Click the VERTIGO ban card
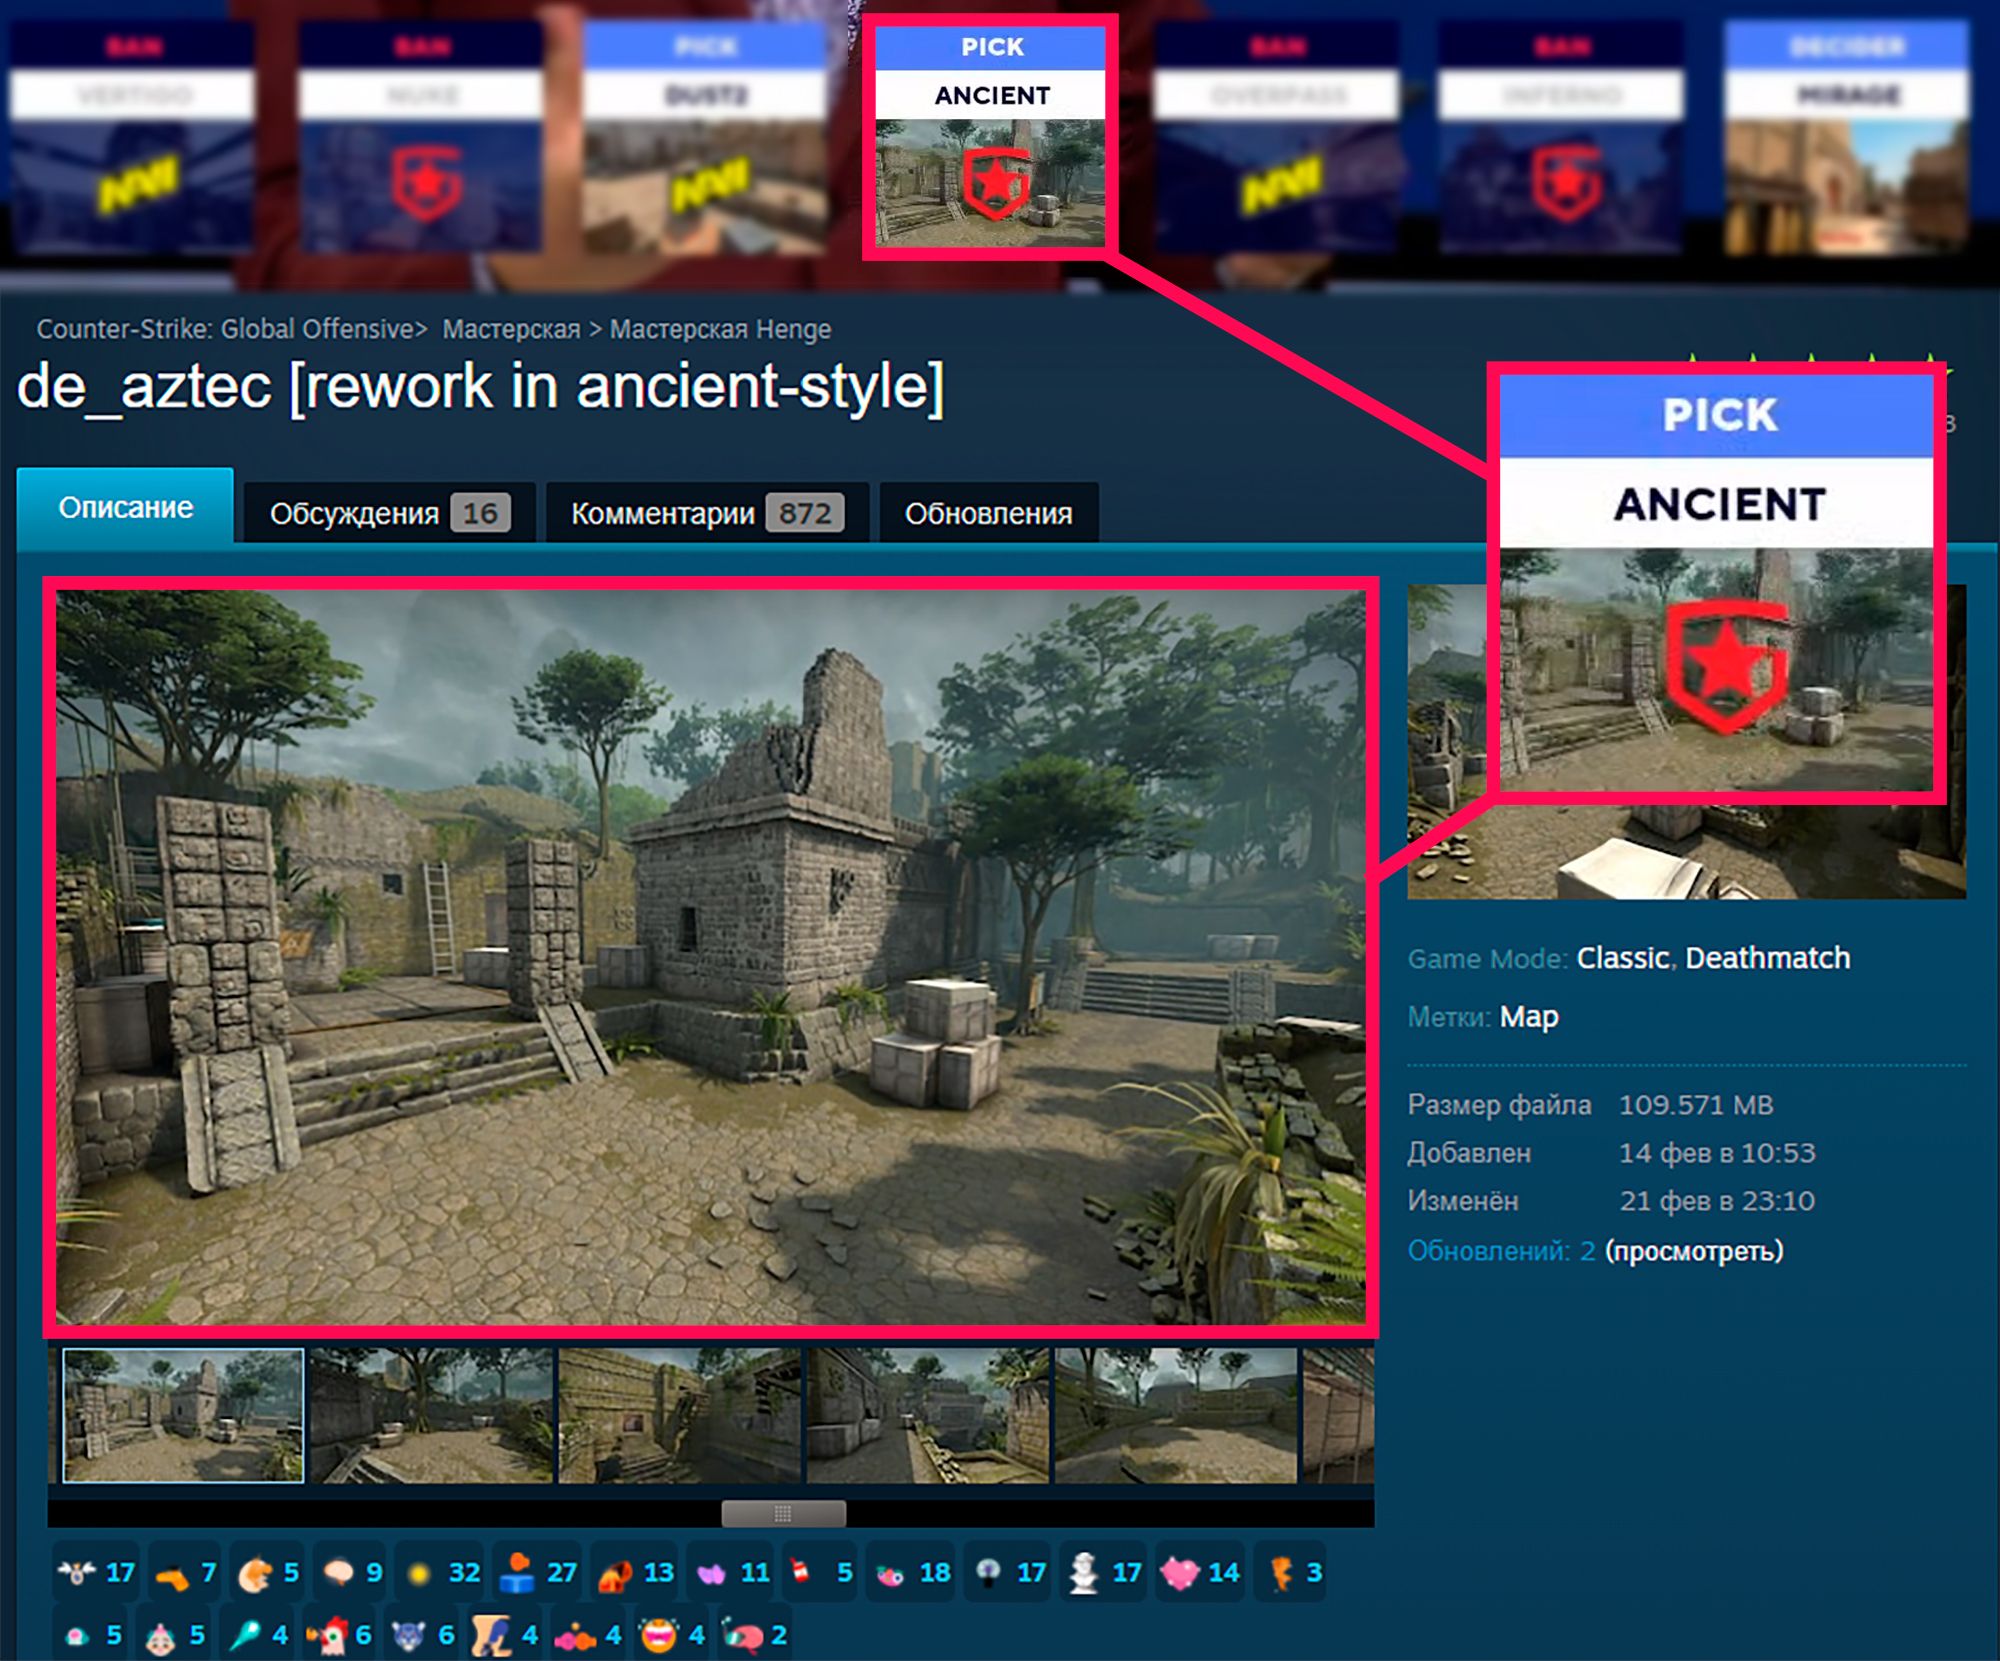 tap(132, 136)
